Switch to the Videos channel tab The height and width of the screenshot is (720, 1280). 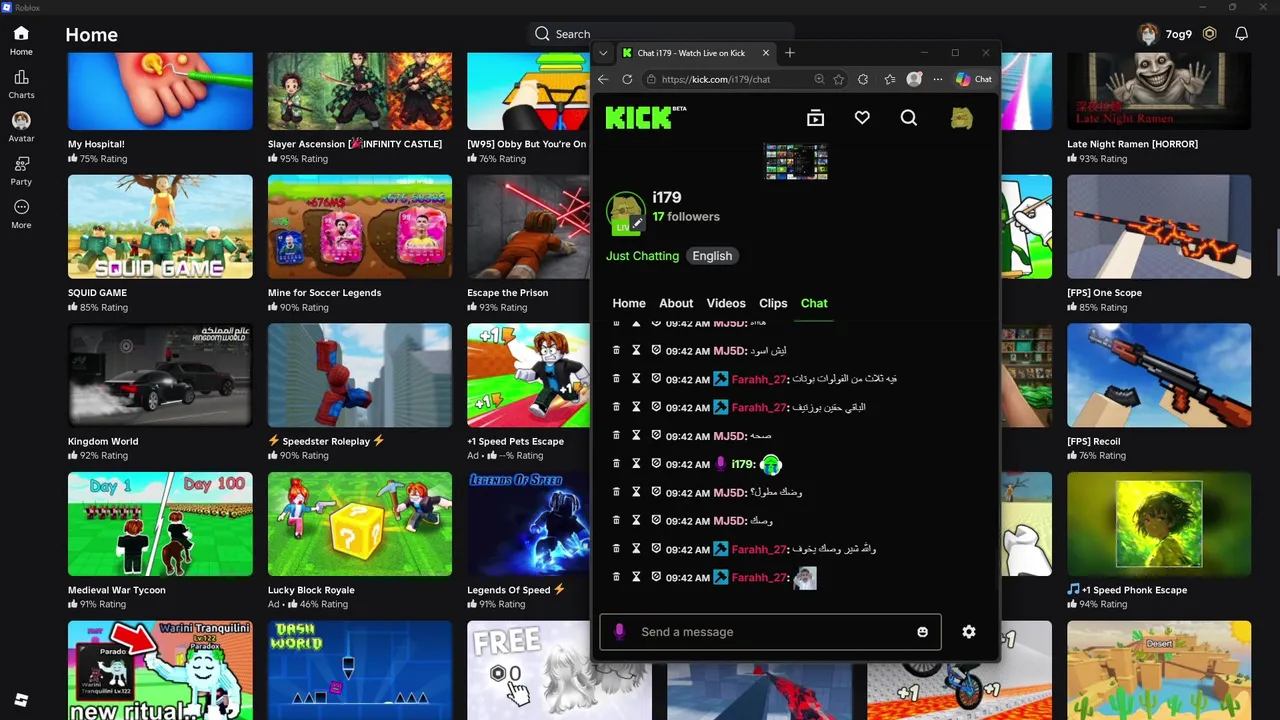coord(726,303)
